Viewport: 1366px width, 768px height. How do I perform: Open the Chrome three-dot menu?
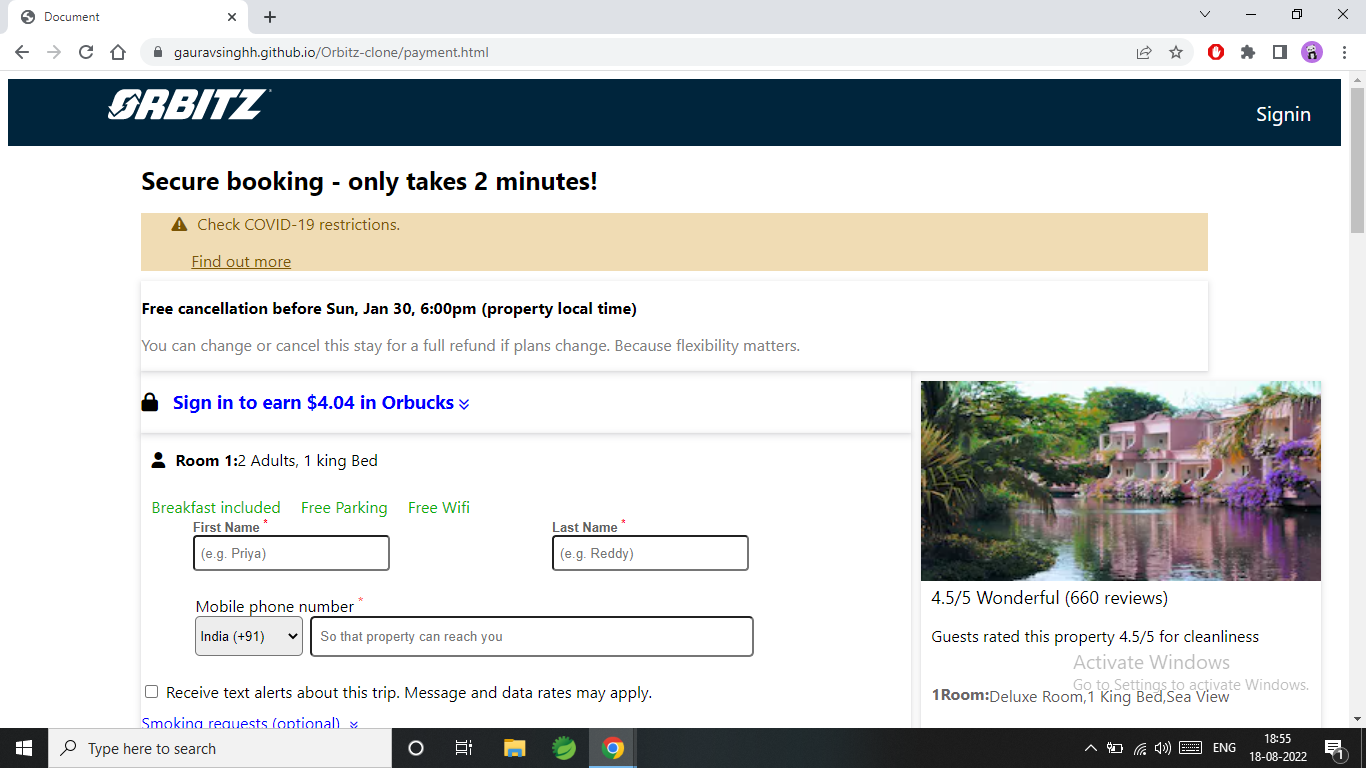(1343, 52)
